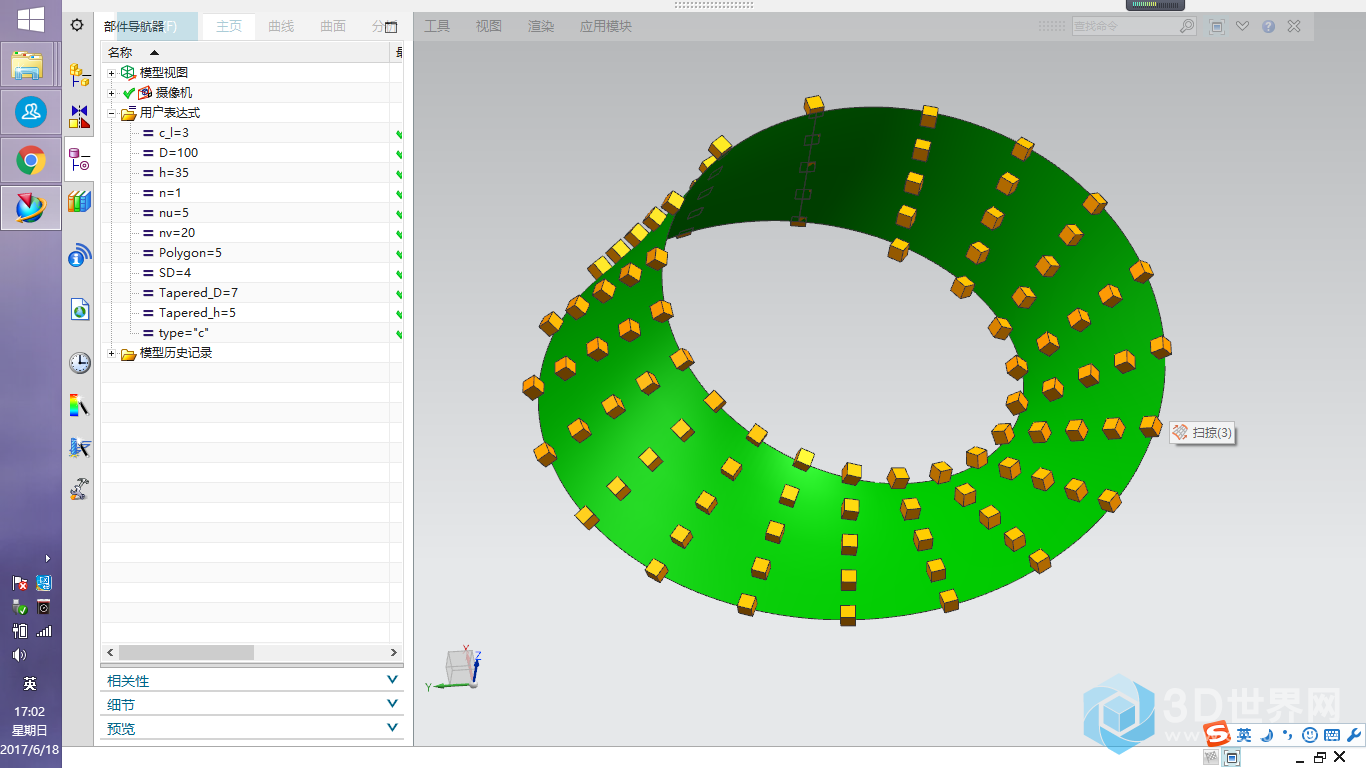
Task: Open the HD3D tools info icon
Action: pyautogui.click(x=79, y=256)
